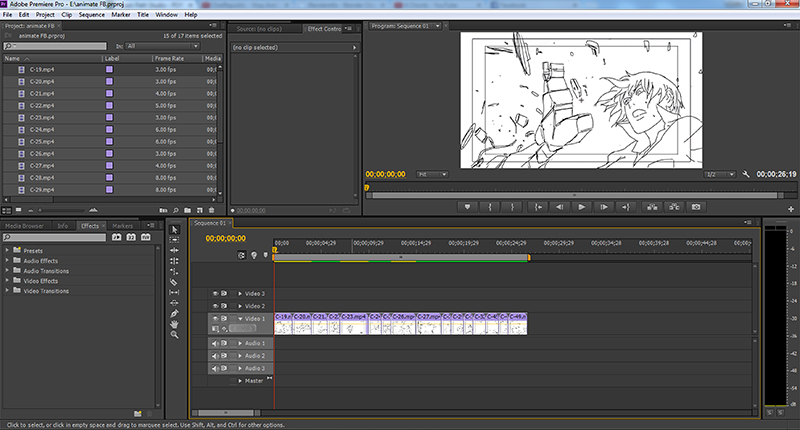
Task: Mute Audio 2 track output
Action: click(215, 356)
